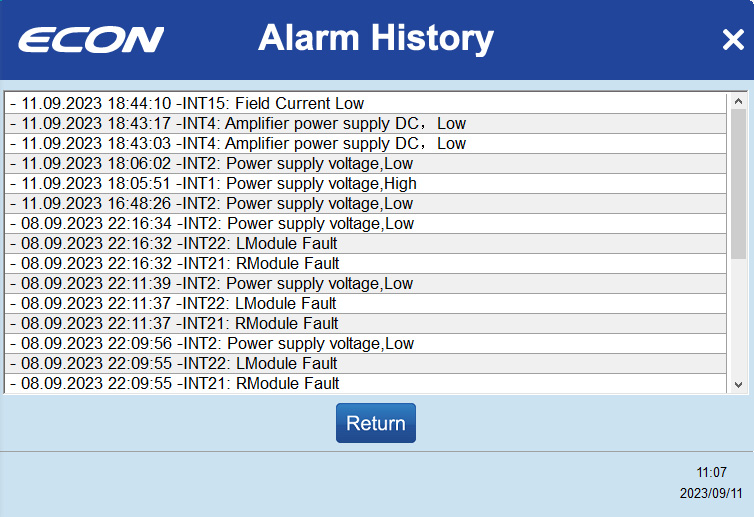Click the Alarm History title text

(x=376, y=39)
